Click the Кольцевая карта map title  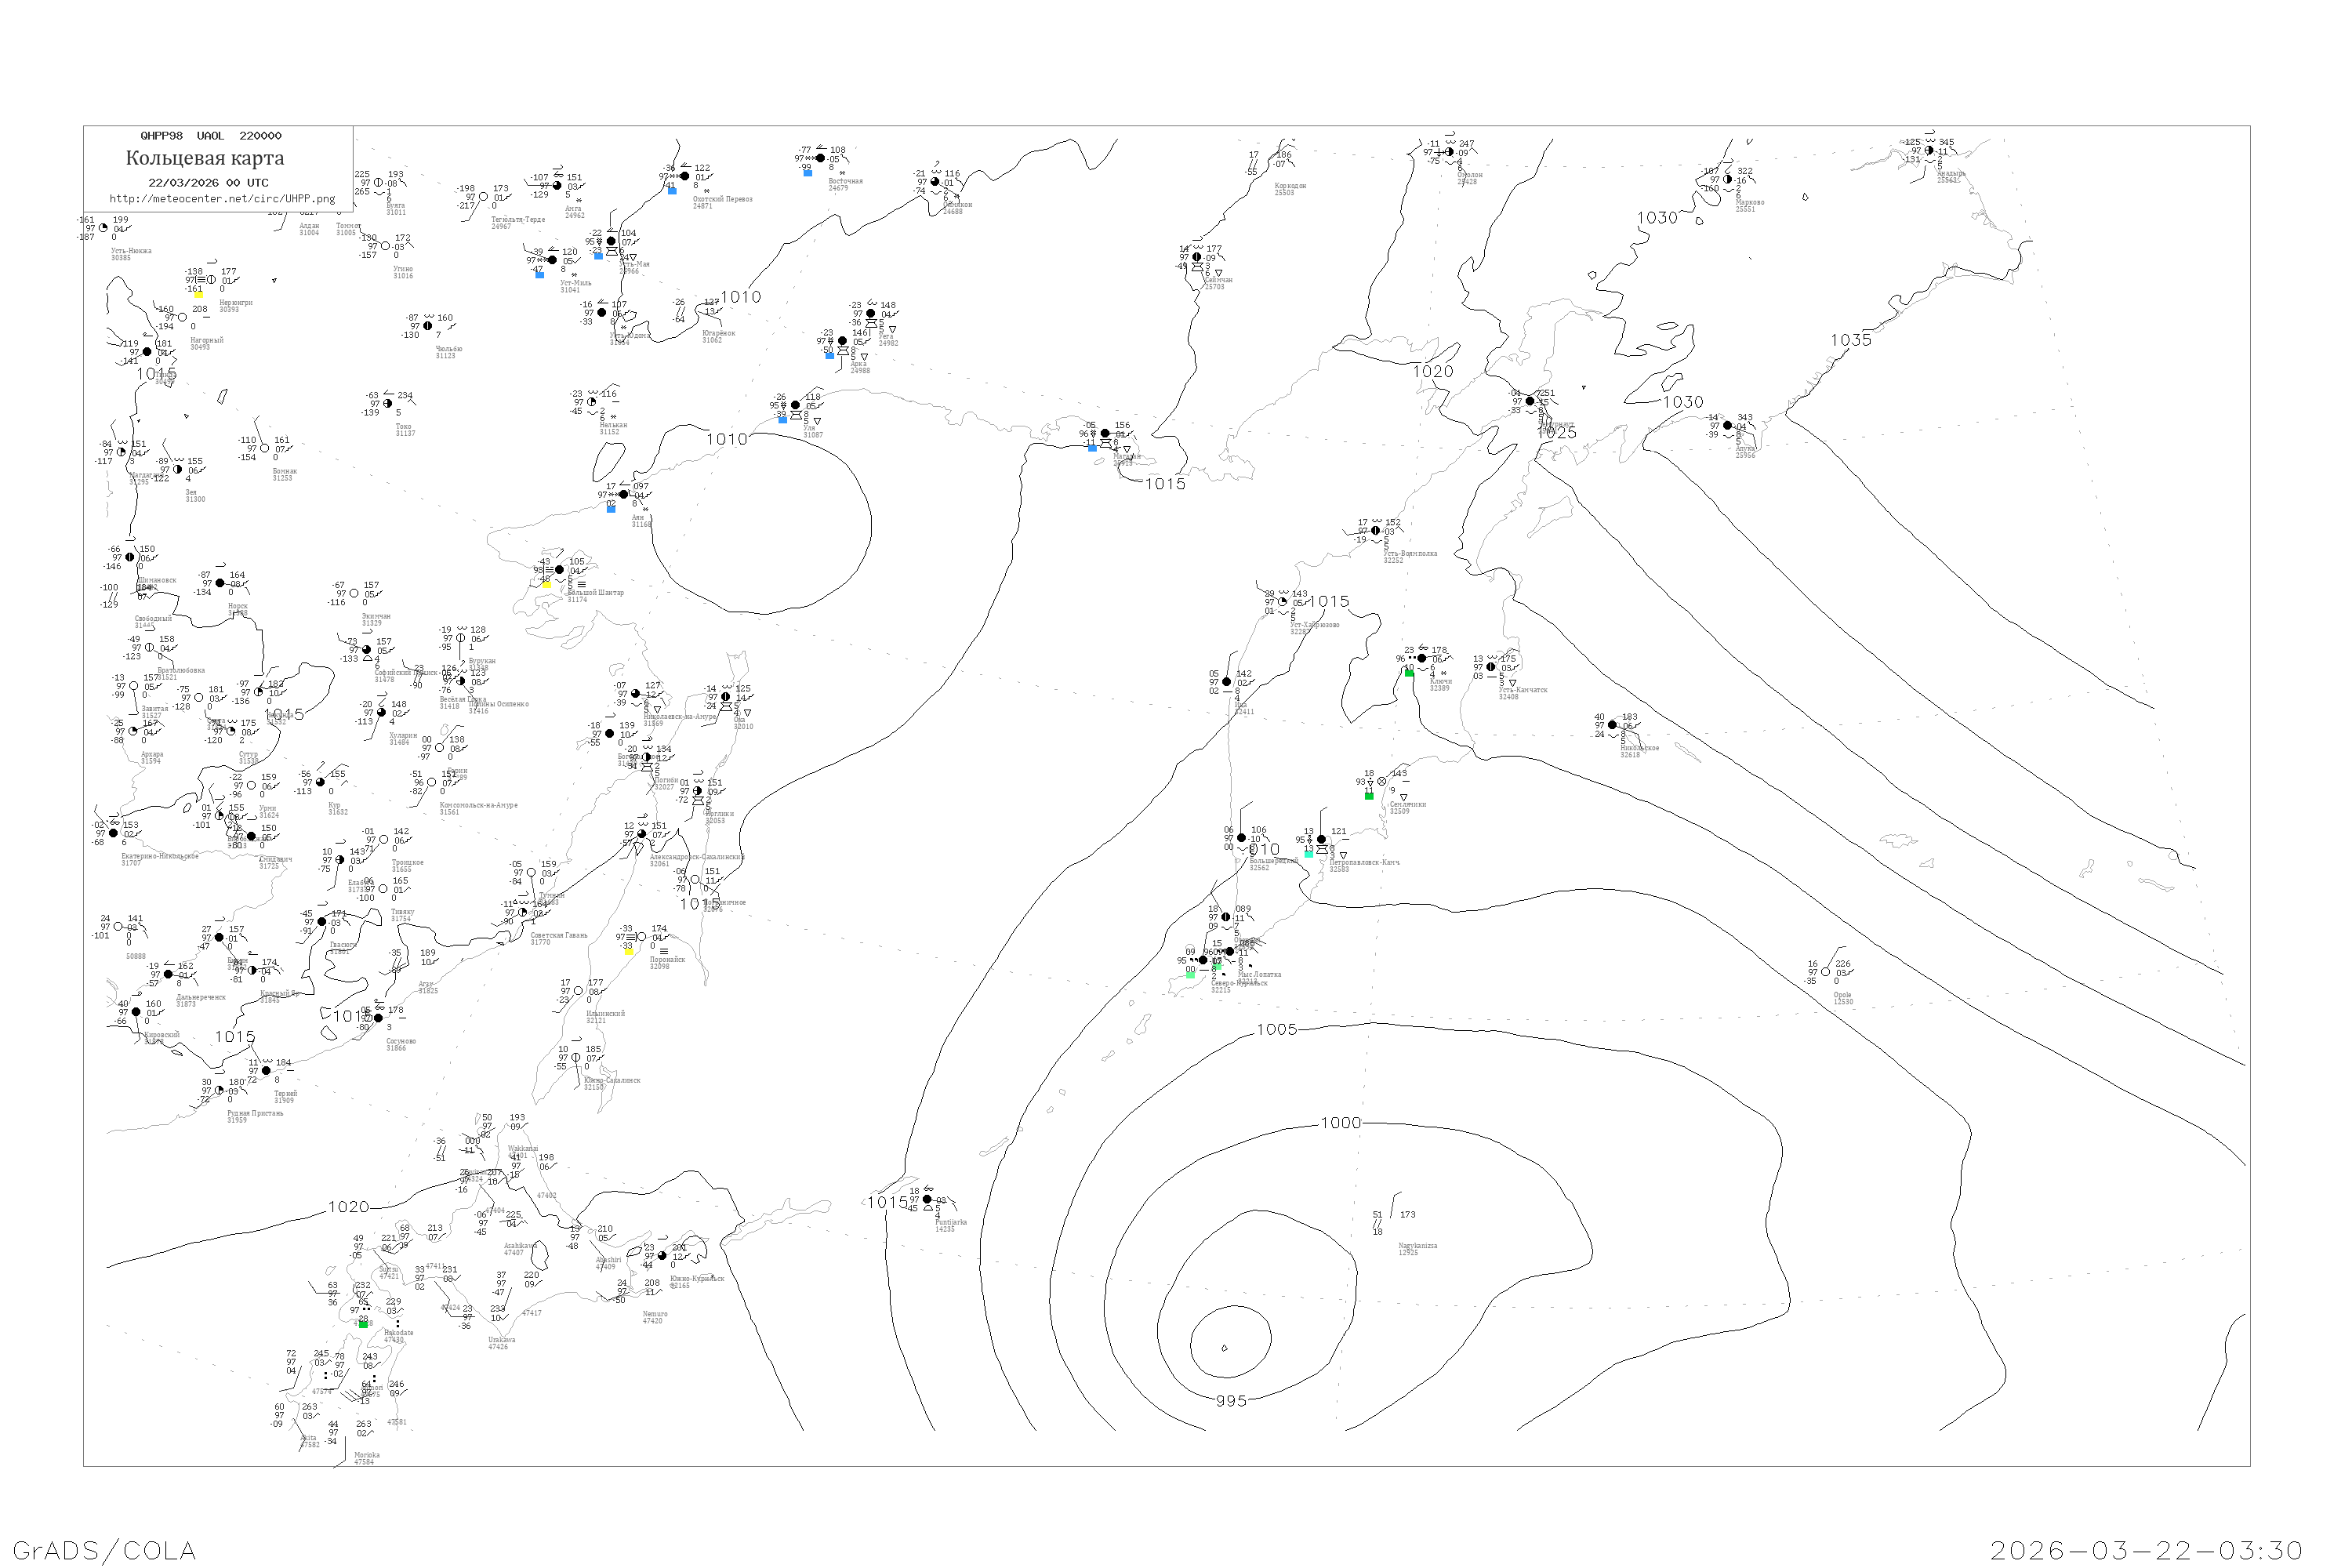click(205, 158)
